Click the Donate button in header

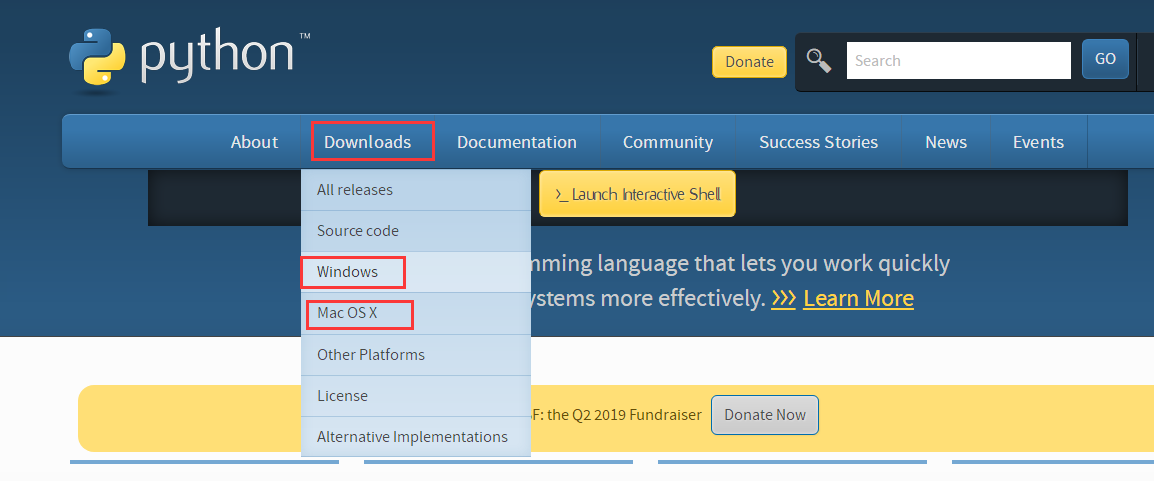749,62
